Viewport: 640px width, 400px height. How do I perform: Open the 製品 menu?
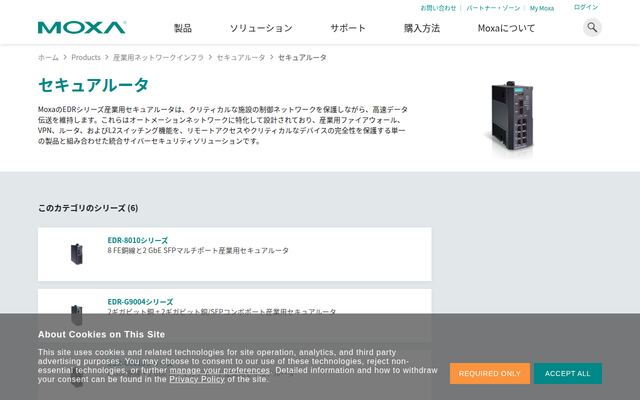pyautogui.click(x=182, y=28)
